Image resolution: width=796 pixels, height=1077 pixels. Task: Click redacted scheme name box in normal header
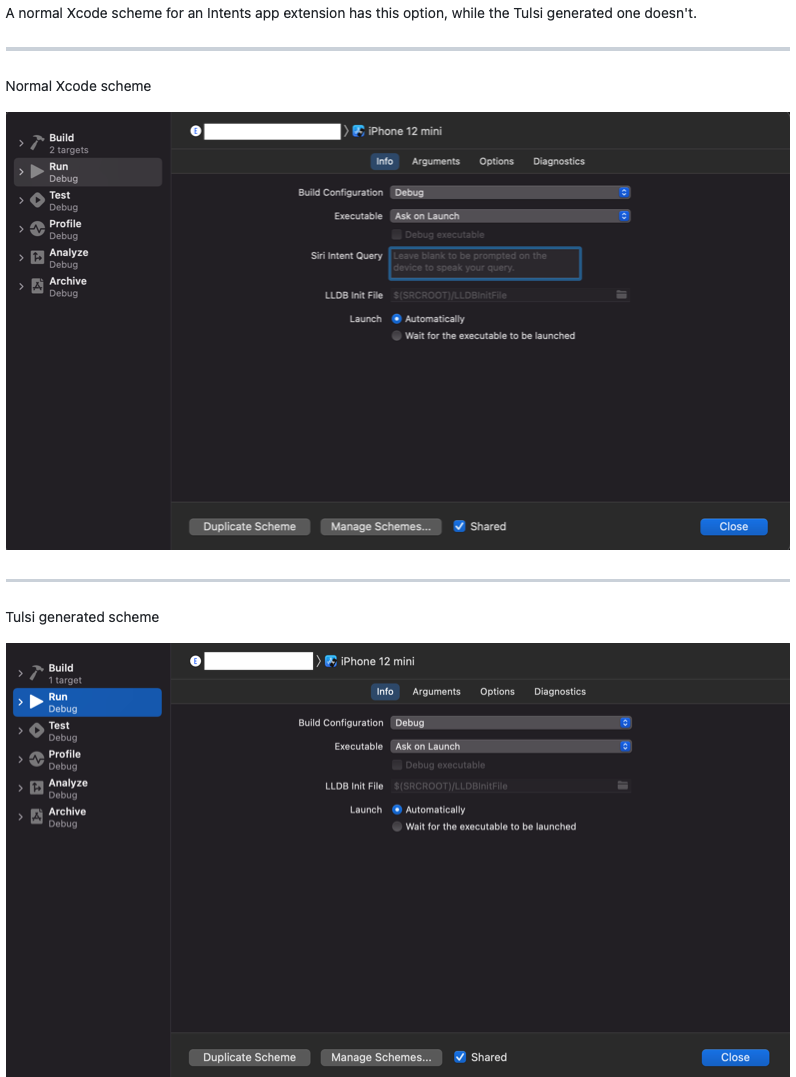272,131
